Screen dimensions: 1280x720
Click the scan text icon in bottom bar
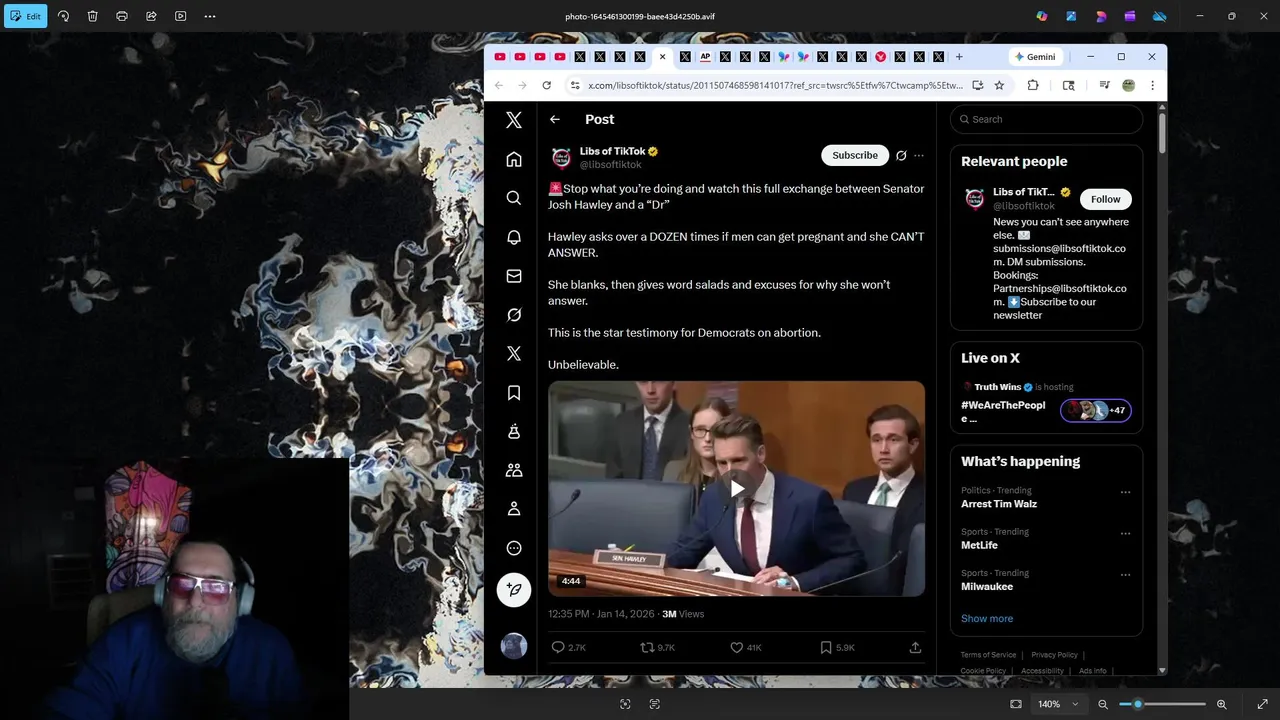655,704
